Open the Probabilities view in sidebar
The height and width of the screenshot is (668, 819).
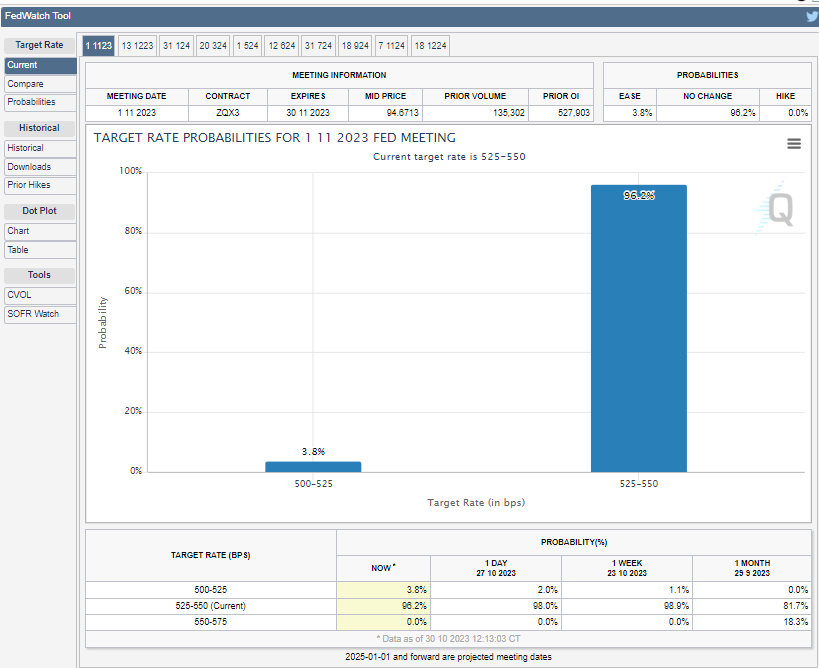pos(40,102)
